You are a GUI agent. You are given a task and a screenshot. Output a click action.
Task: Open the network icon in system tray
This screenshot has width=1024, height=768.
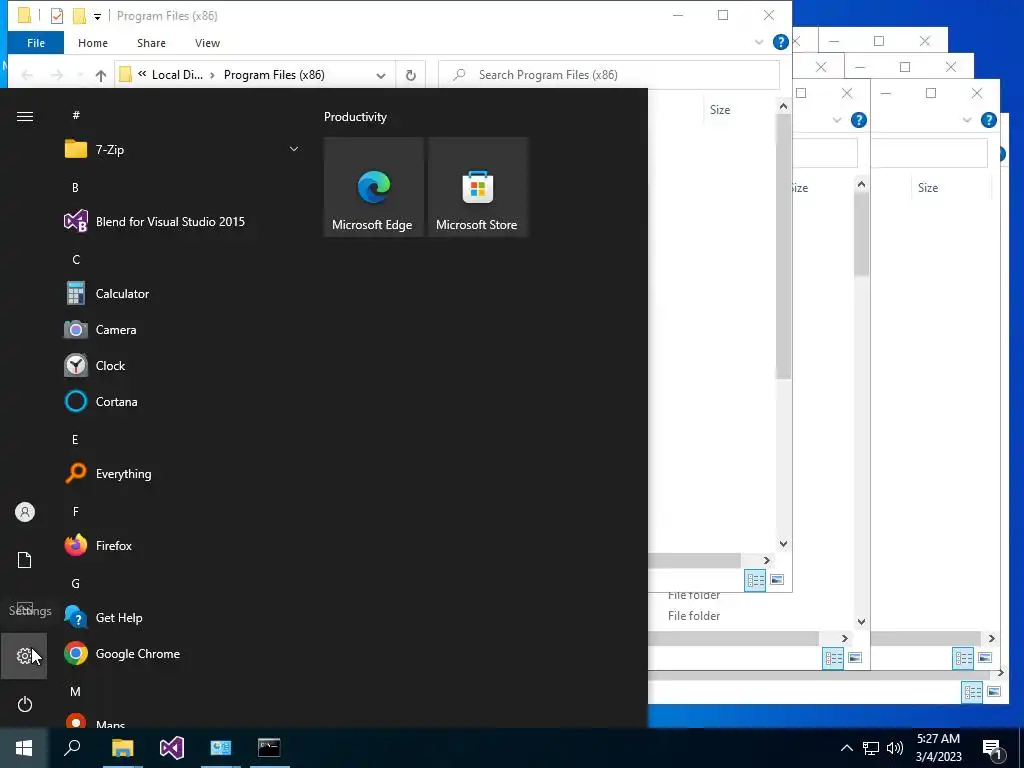[871, 748]
